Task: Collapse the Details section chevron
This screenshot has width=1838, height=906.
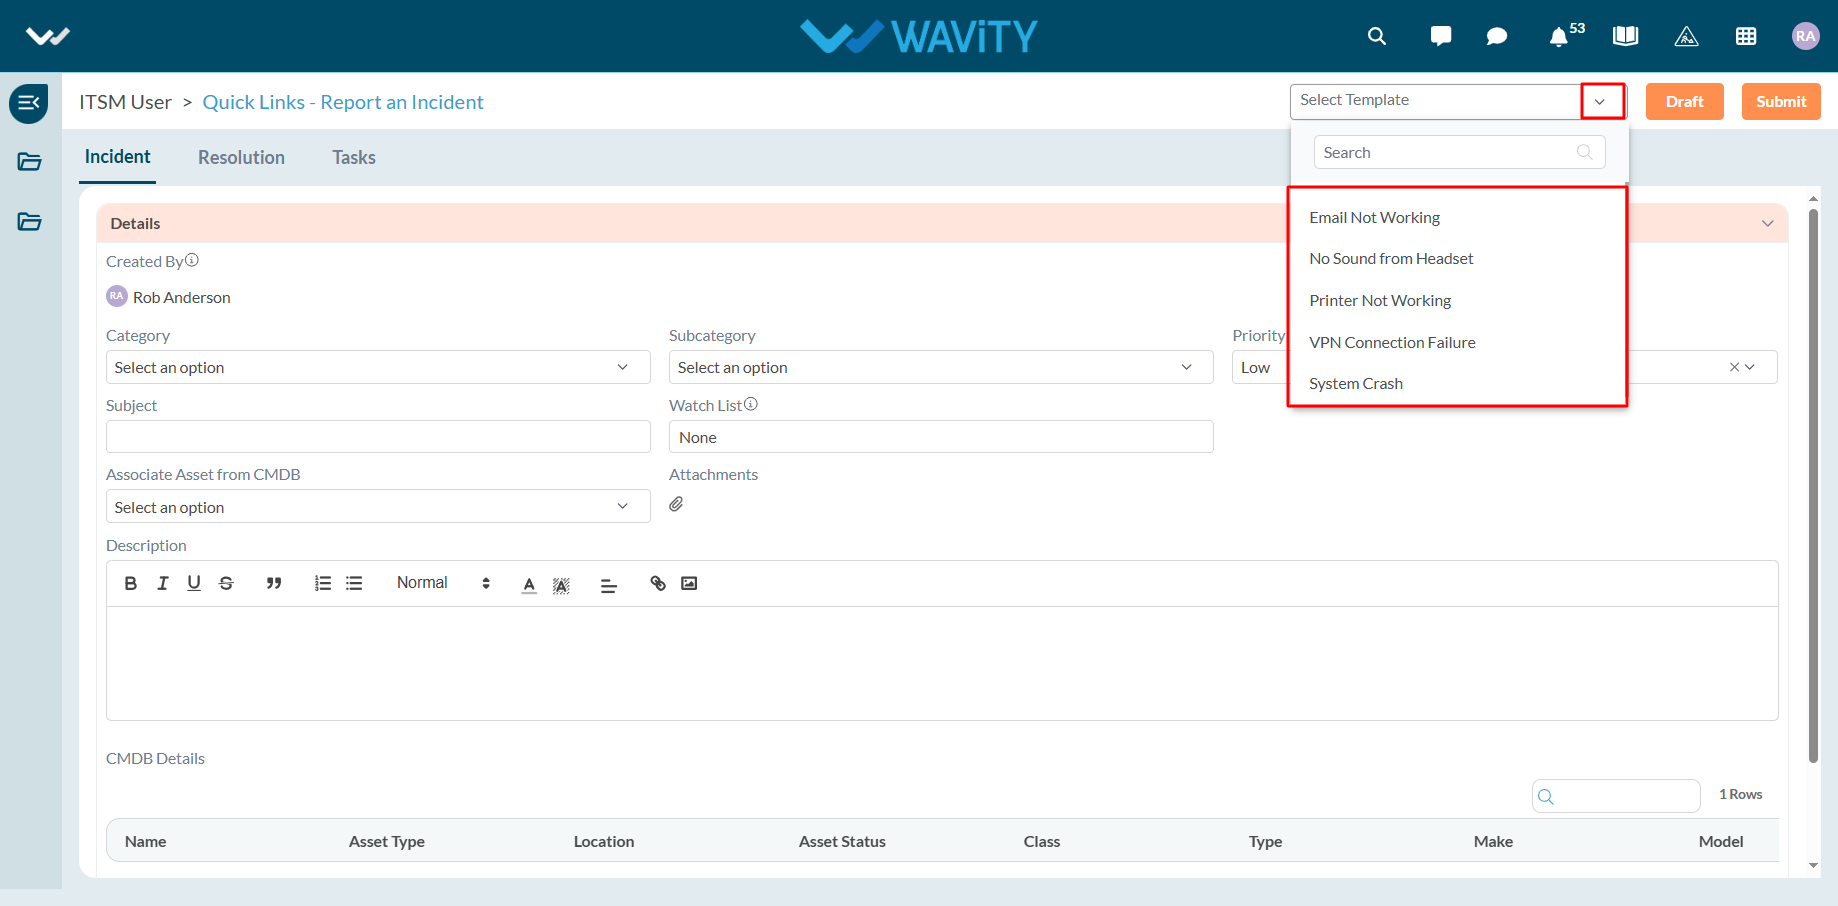Action: pyautogui.click(x=1768, y=223)
